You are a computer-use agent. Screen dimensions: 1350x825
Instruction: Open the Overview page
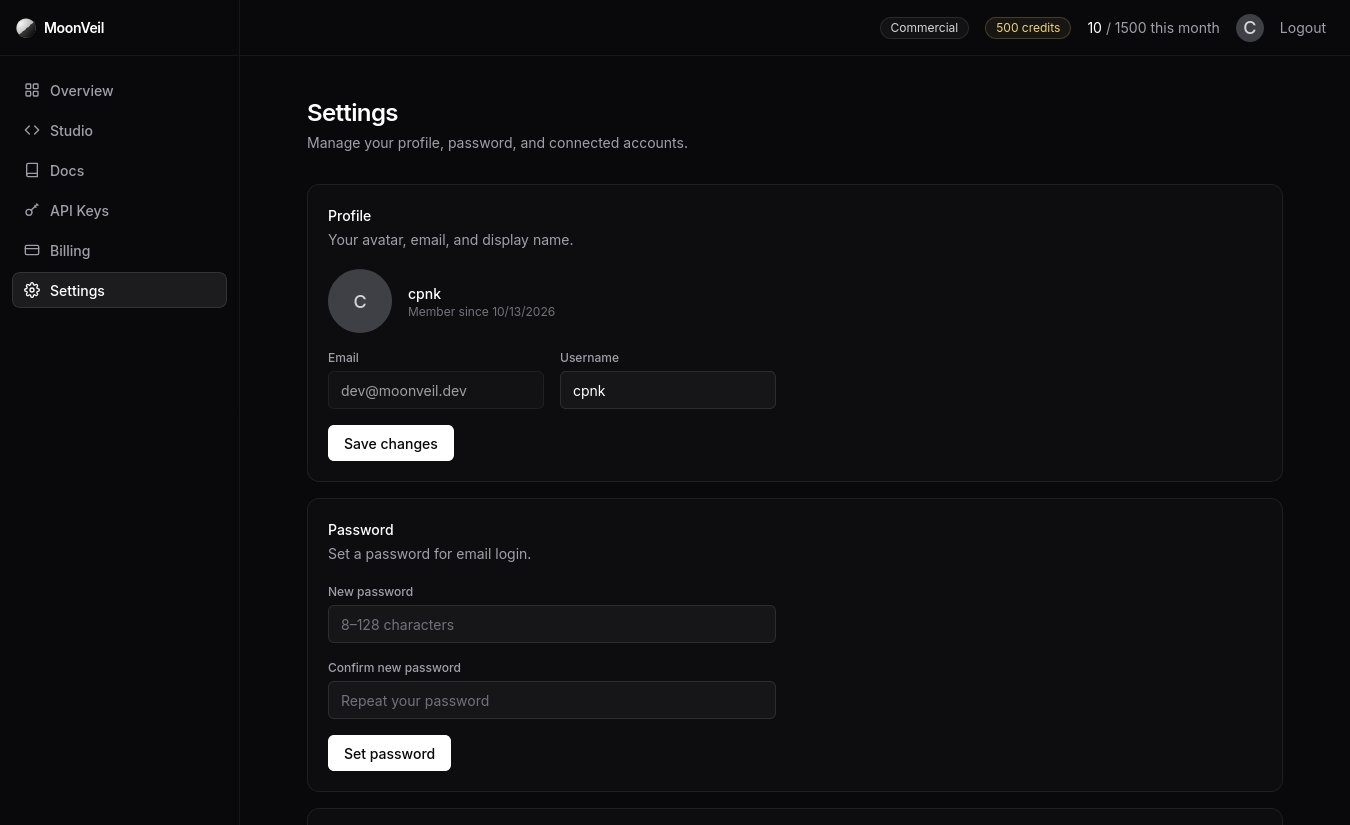(x=119, y=90)
